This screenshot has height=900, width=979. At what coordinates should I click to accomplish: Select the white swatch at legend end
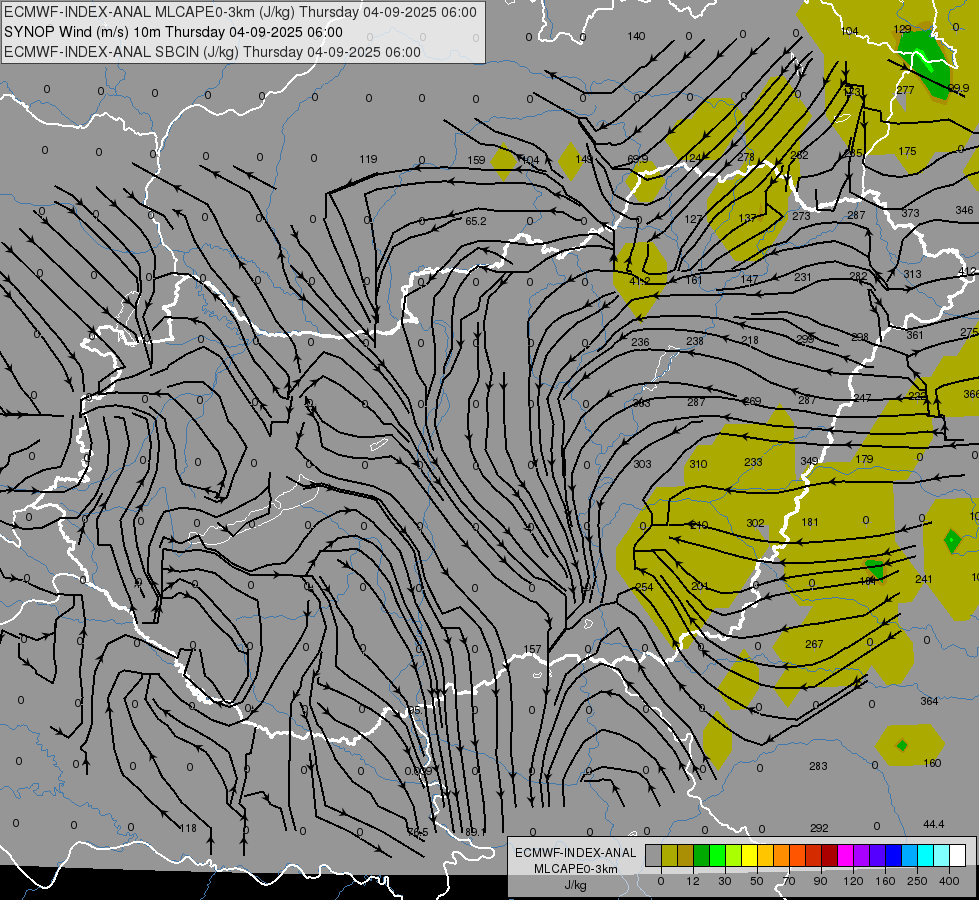(957, 855)
